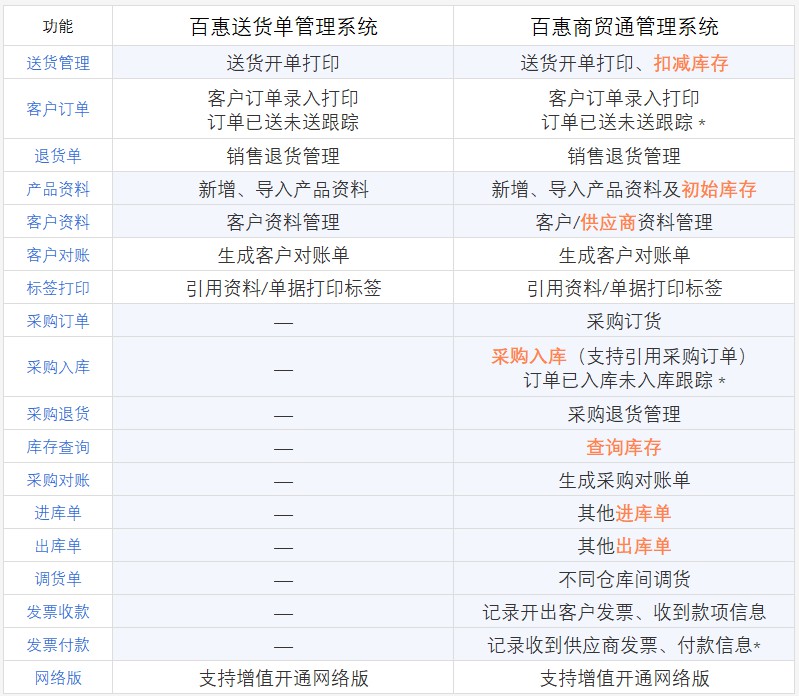
Task: Click 记录收到供应商发票、付款信息 cell
Action: [x=624, y=645]
